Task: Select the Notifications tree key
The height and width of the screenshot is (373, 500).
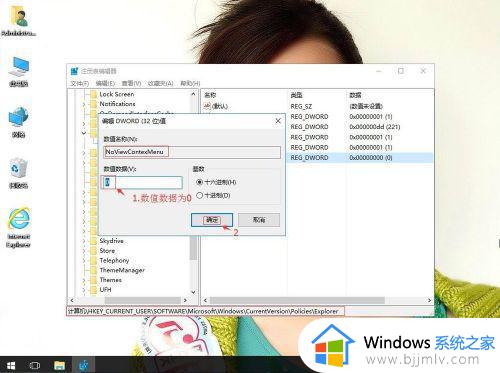Action: (x=117, y=104)
